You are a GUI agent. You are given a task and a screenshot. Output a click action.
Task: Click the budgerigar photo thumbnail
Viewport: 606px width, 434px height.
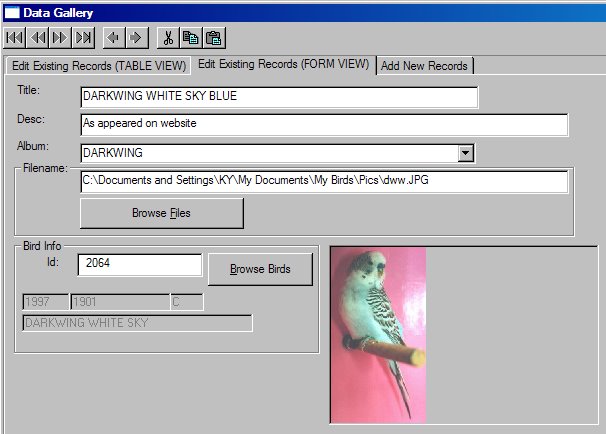pos(378,335)
